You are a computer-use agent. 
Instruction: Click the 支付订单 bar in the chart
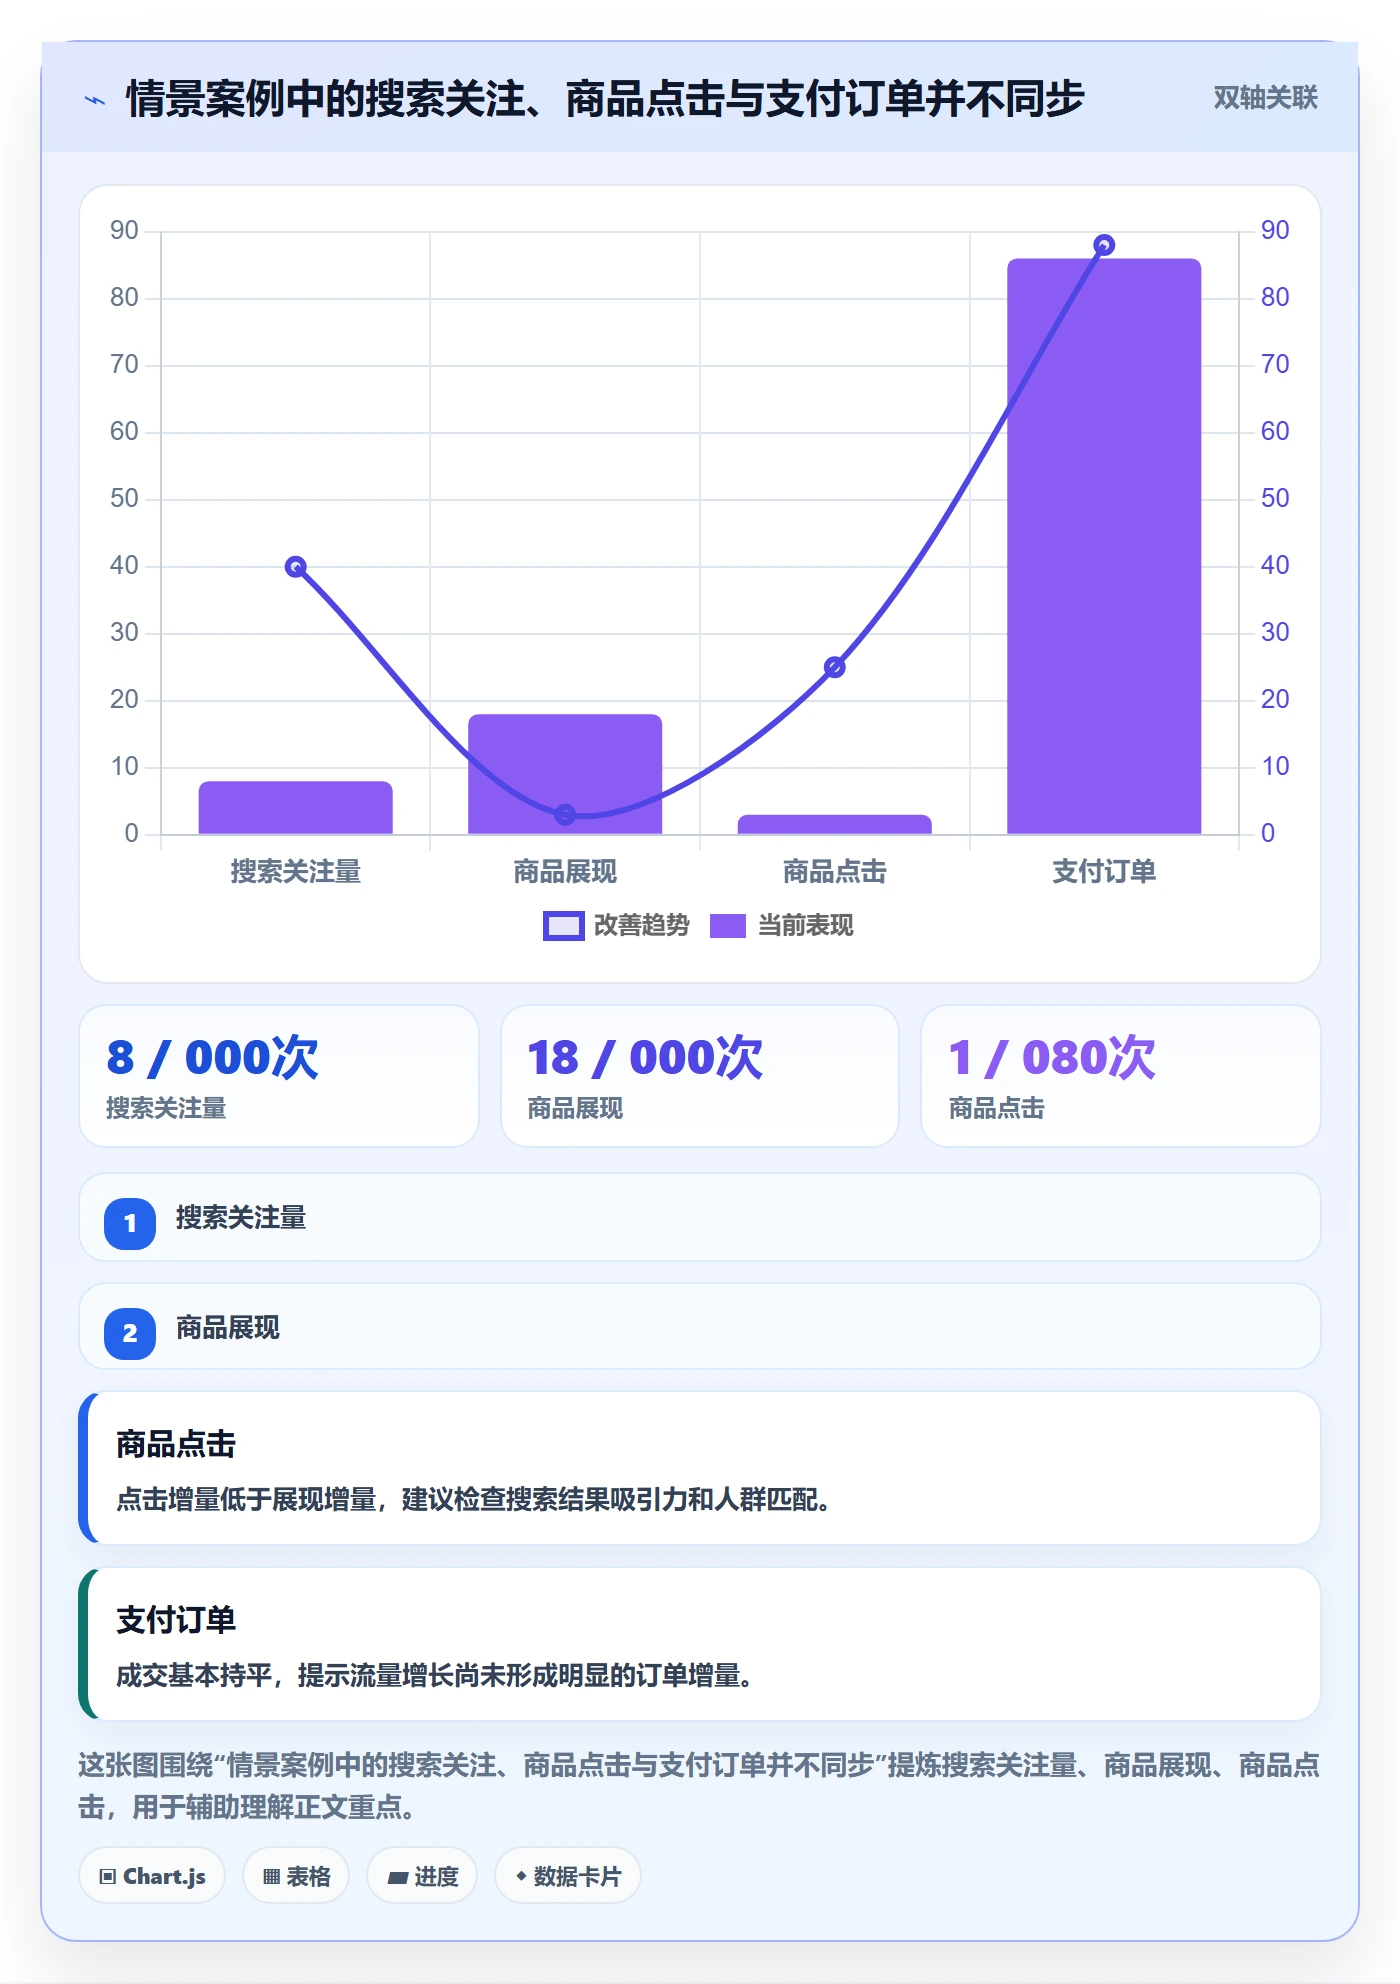tap(1104, 546)
